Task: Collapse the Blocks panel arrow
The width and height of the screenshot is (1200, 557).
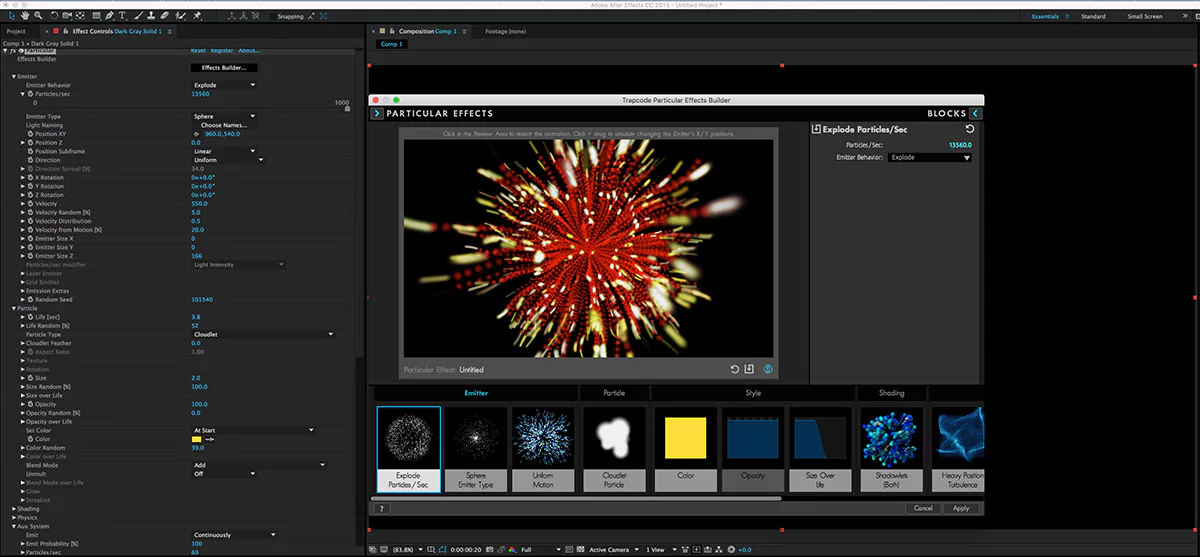Action: [975, 114]
